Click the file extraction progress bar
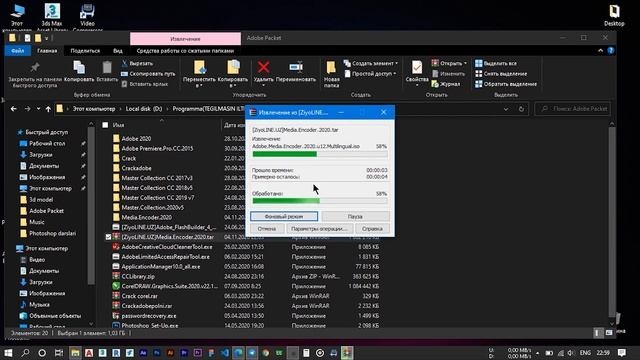This screenshot has height=360, width=640. pos(320,154)
